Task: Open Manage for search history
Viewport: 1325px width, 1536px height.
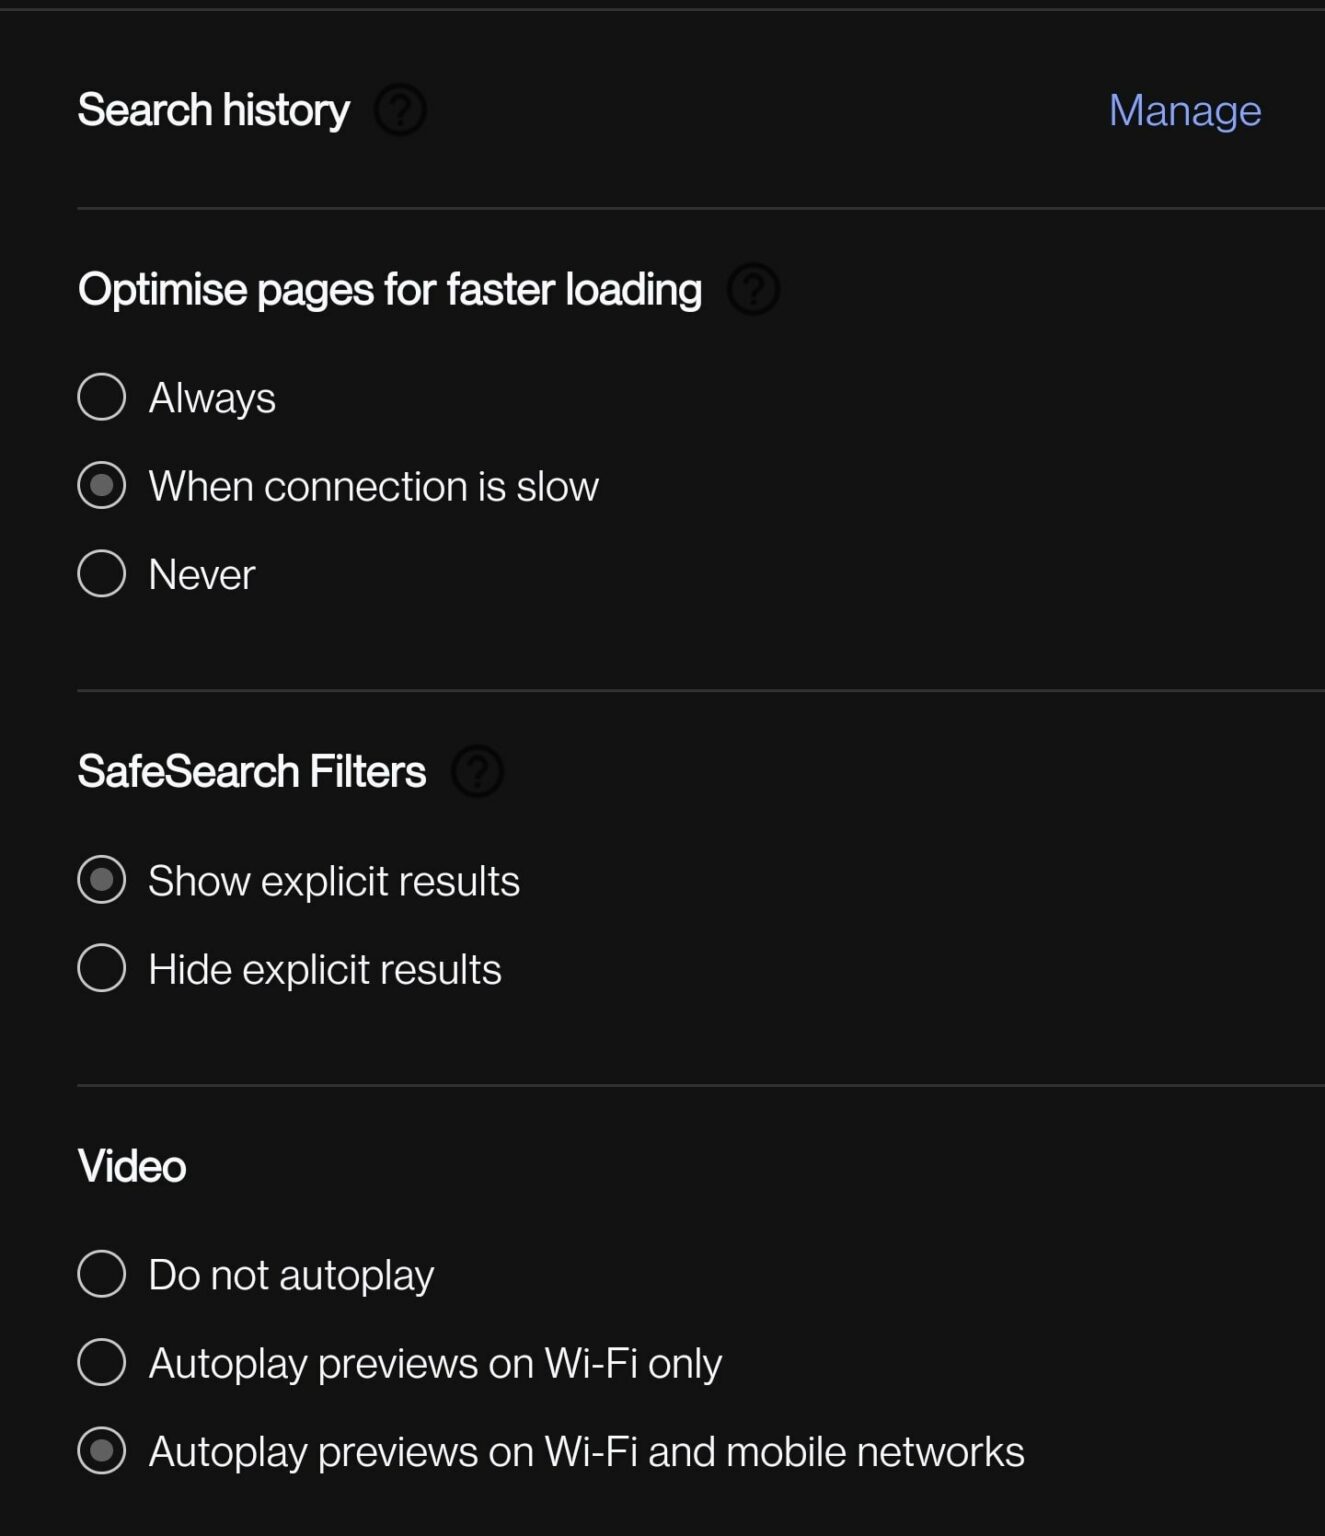Action: (1185, 110)
